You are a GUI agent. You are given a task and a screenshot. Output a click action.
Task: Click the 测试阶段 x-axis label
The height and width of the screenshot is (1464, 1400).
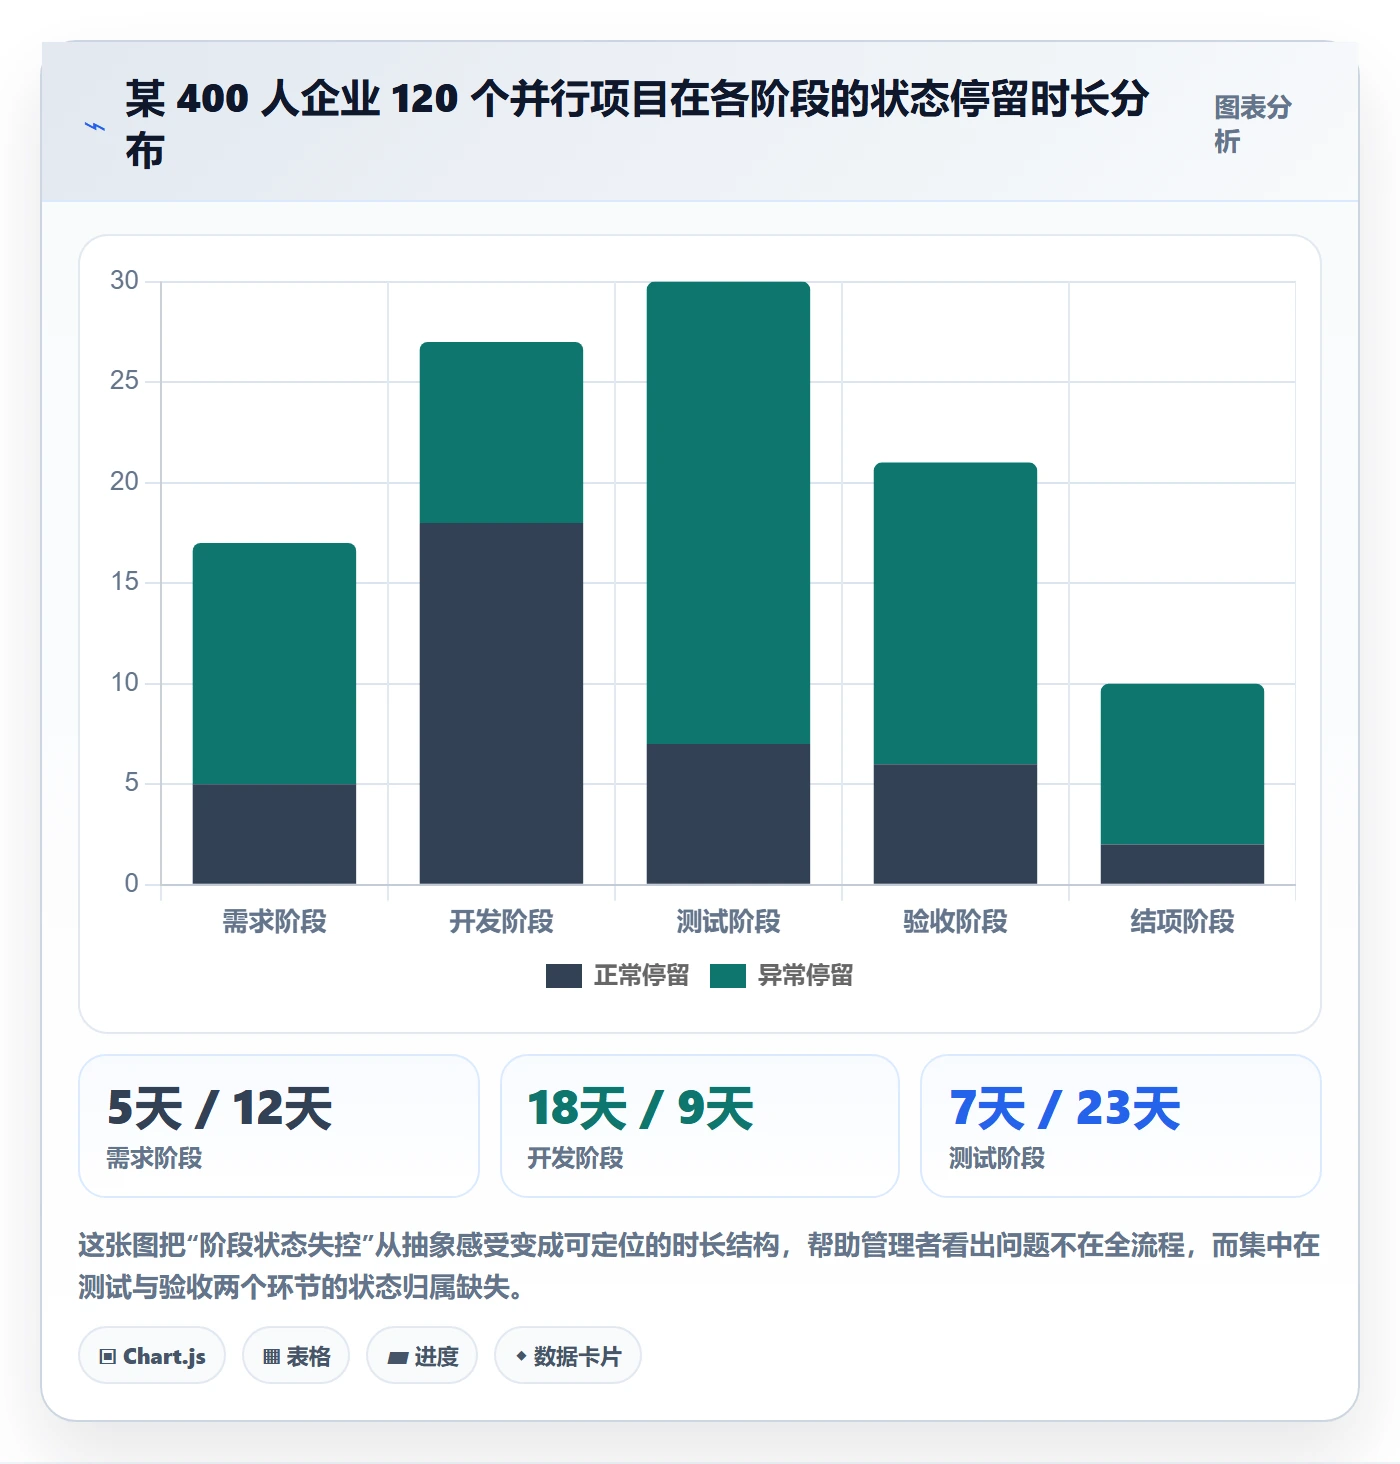point(728,921)
